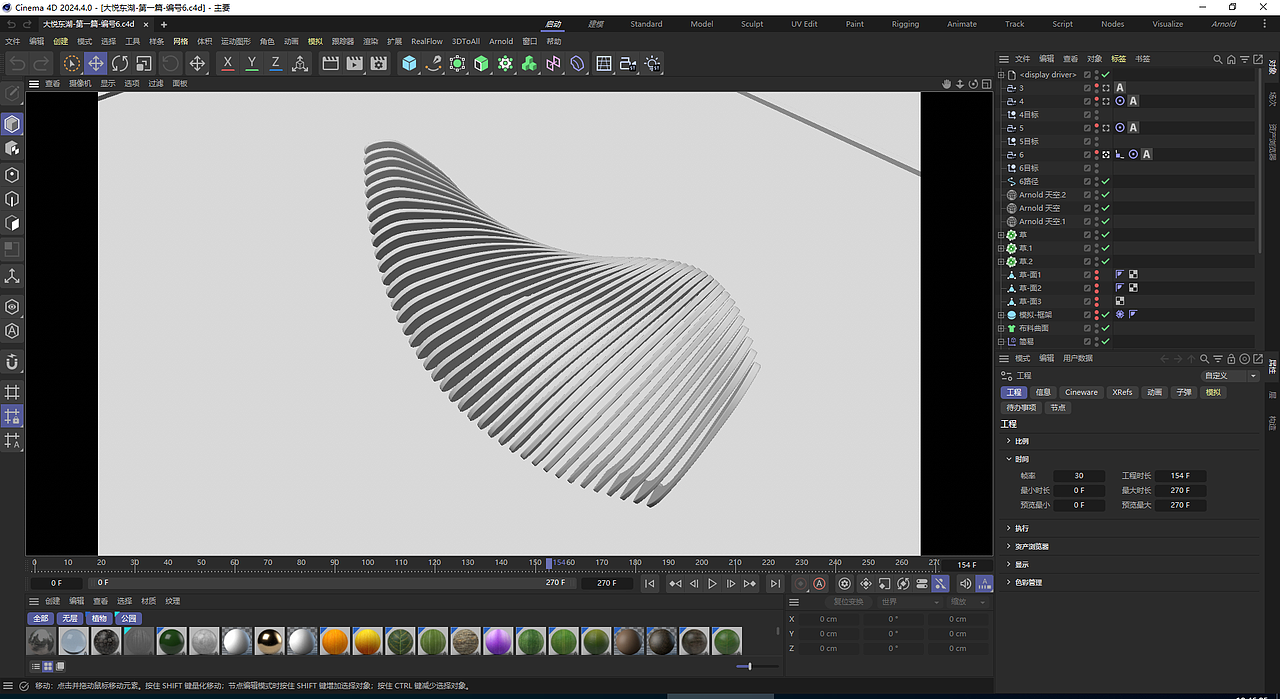
Task: Open Edit Render Settings clapboard gear icon
Action: (x=378, y=63)
